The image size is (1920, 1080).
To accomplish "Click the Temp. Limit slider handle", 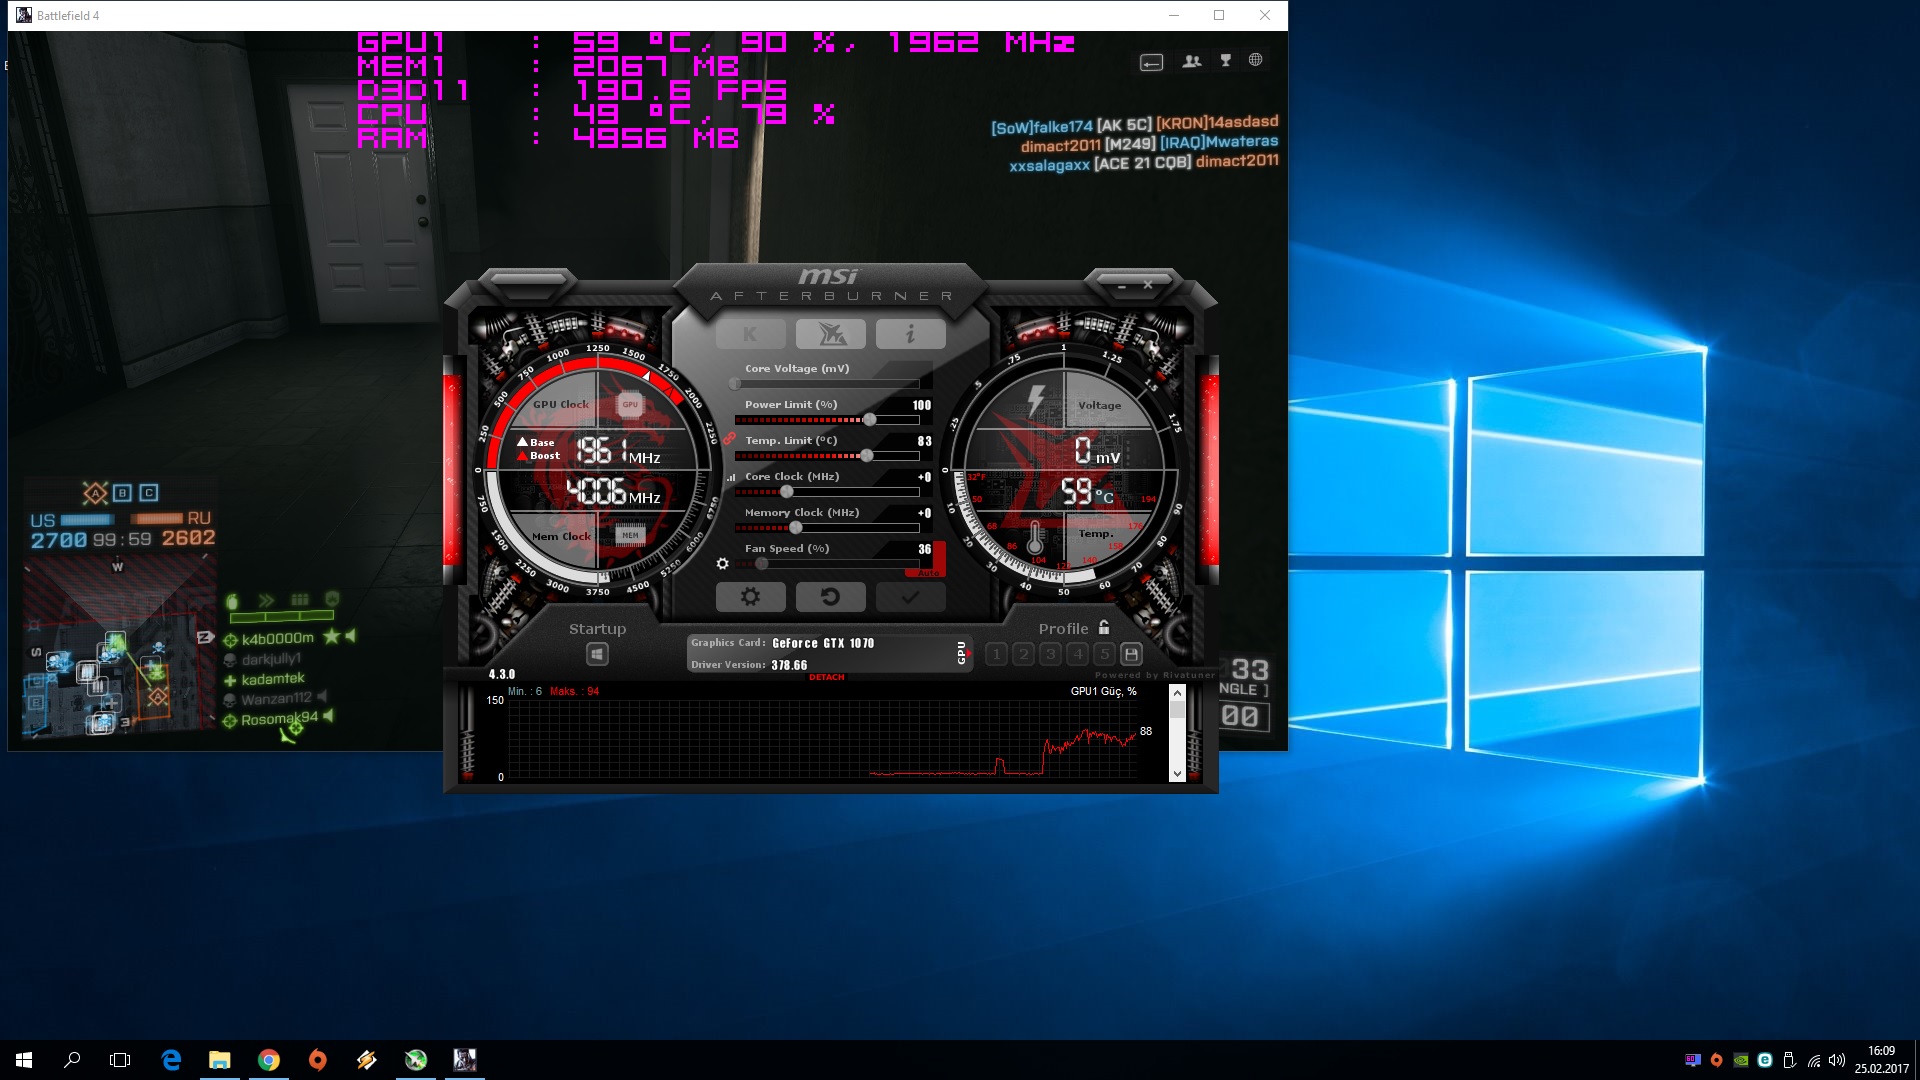I will 867,456.
